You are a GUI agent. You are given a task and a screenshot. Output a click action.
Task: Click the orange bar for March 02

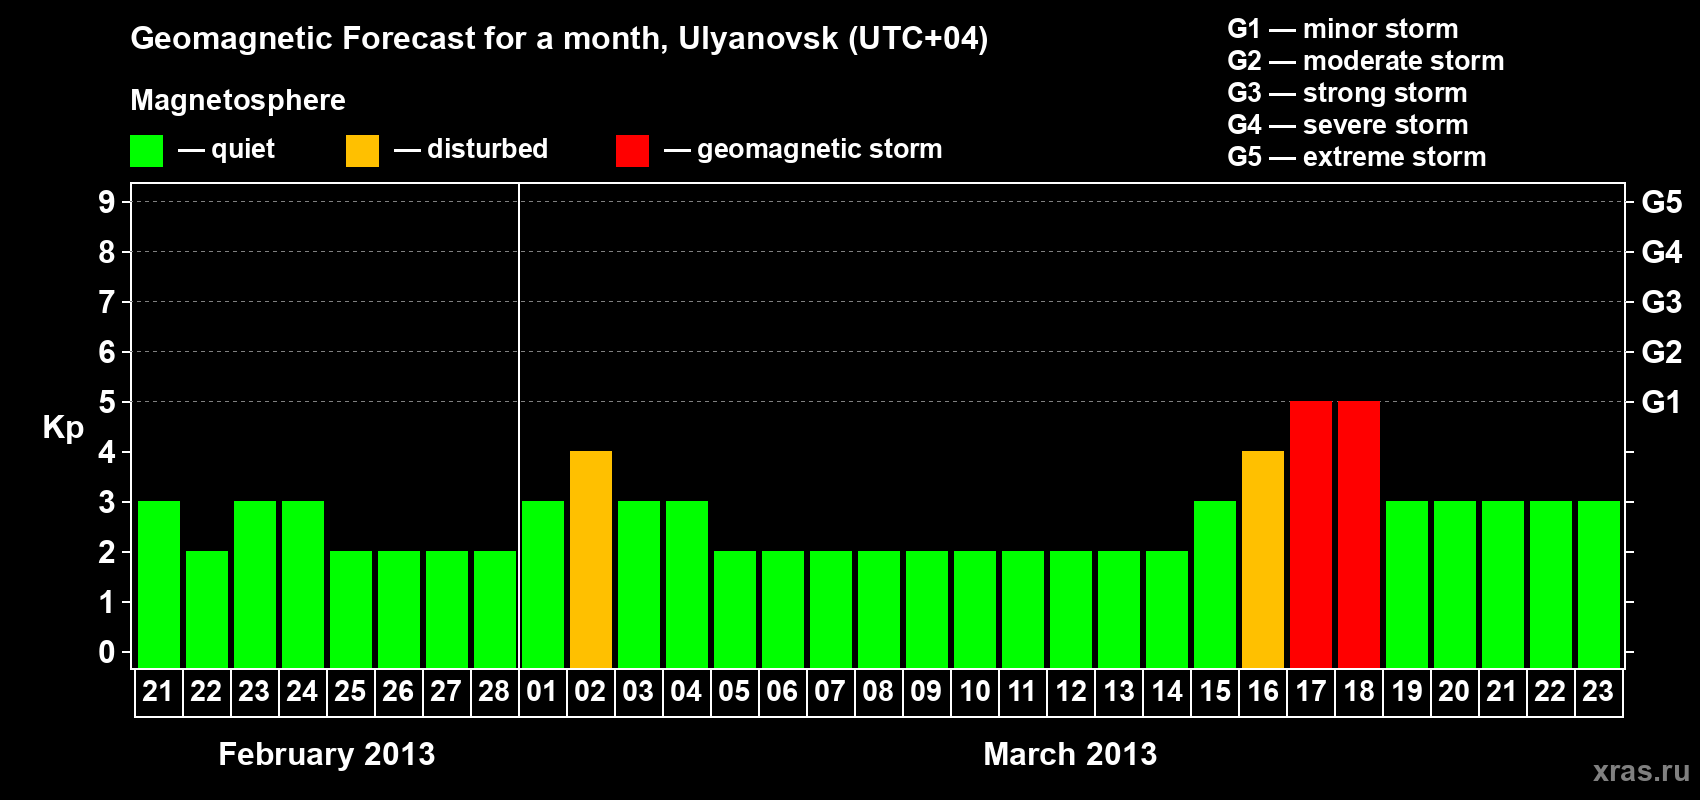[590, 559]
